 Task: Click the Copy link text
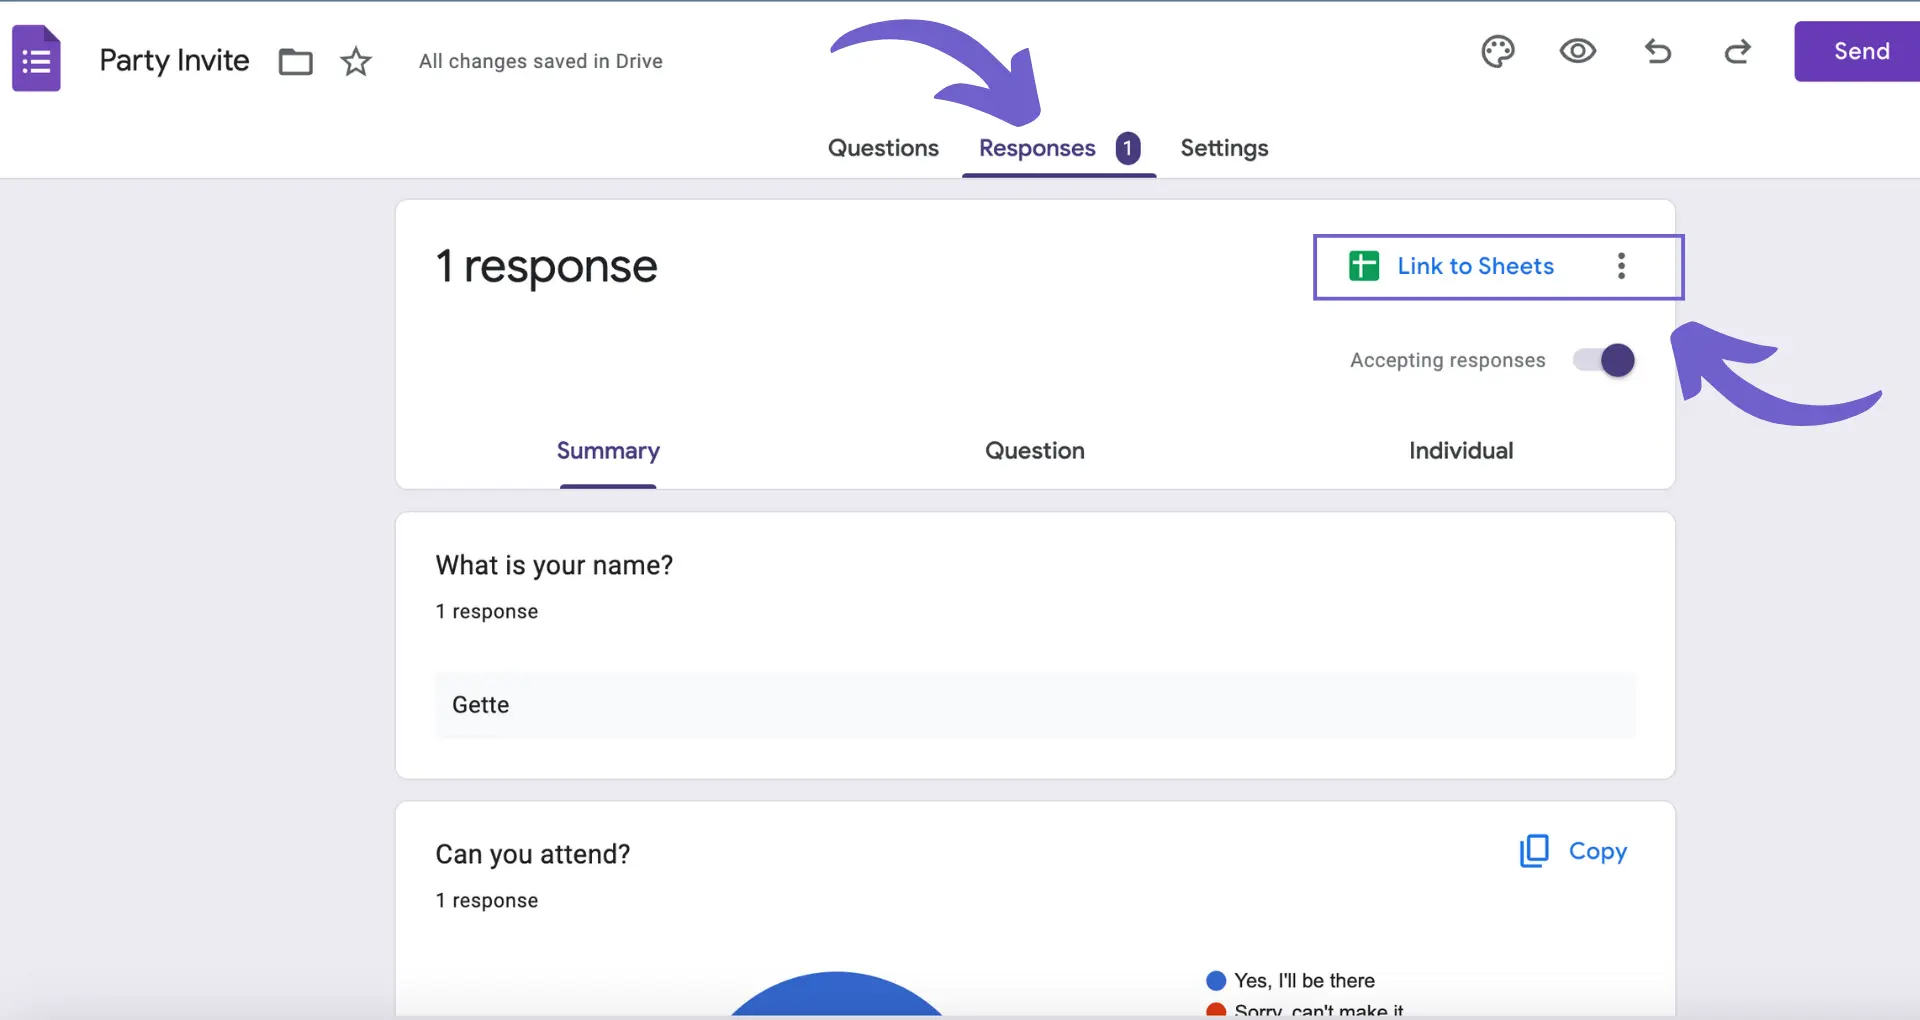tap(1598, 851)
